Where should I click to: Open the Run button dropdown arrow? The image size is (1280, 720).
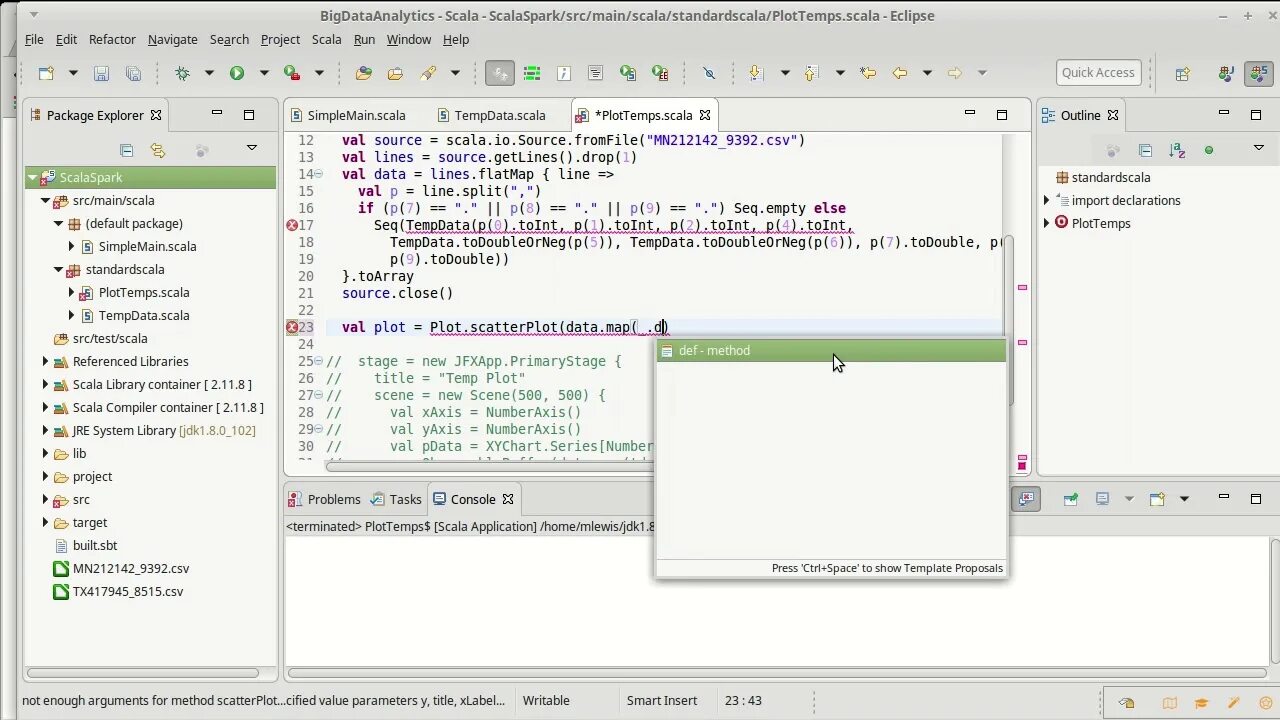[264, 73]
